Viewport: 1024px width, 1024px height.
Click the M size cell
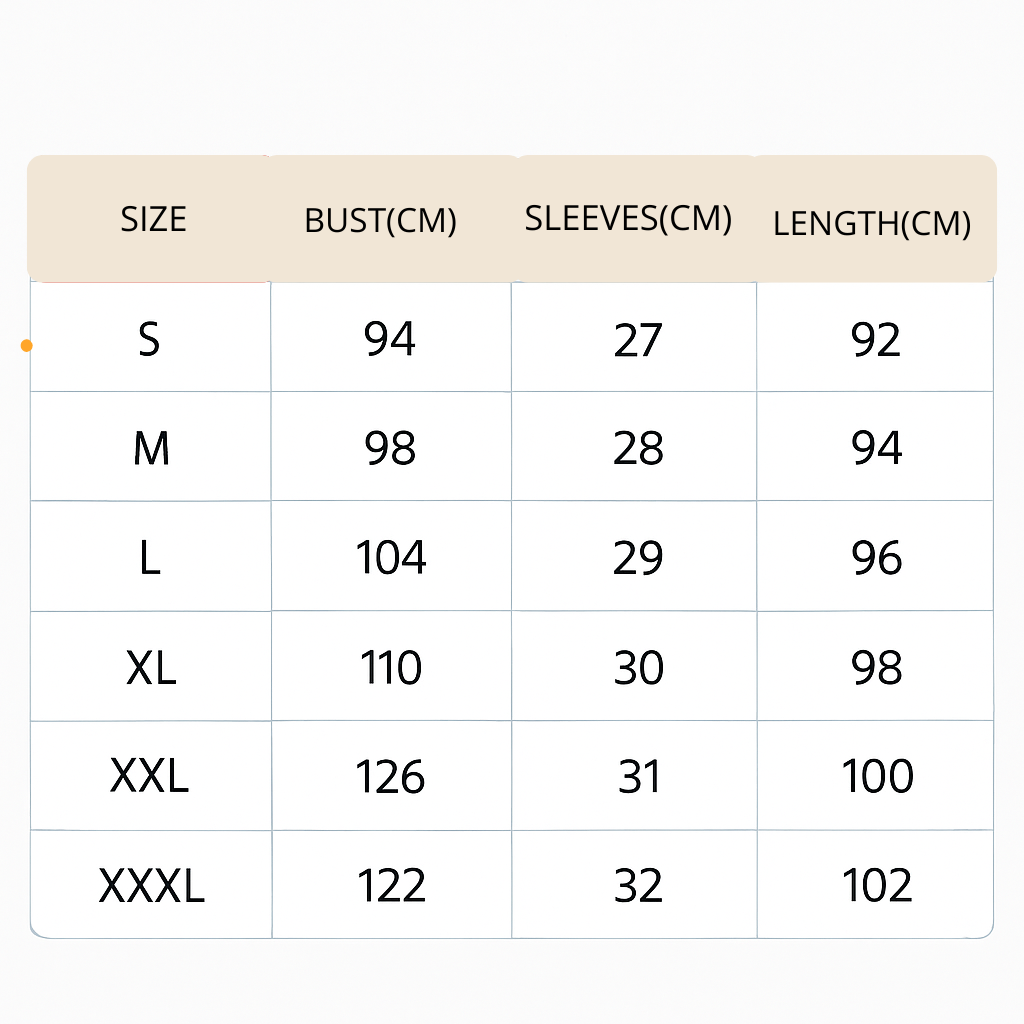coord(151,449)
